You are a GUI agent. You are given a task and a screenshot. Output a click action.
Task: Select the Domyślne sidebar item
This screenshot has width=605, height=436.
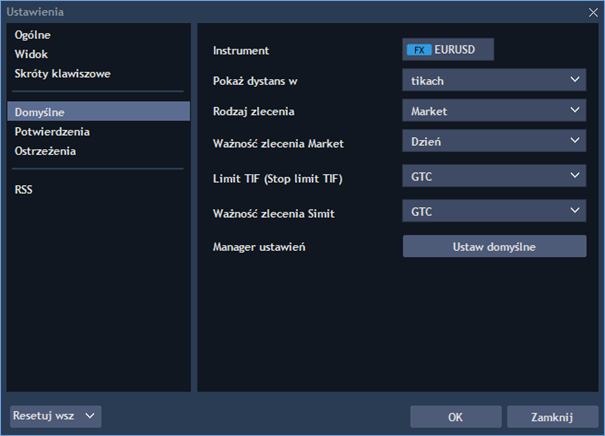40,112
